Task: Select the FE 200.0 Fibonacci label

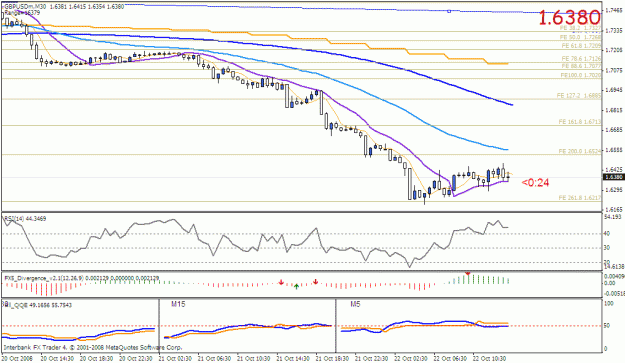Action: (580, 151)
